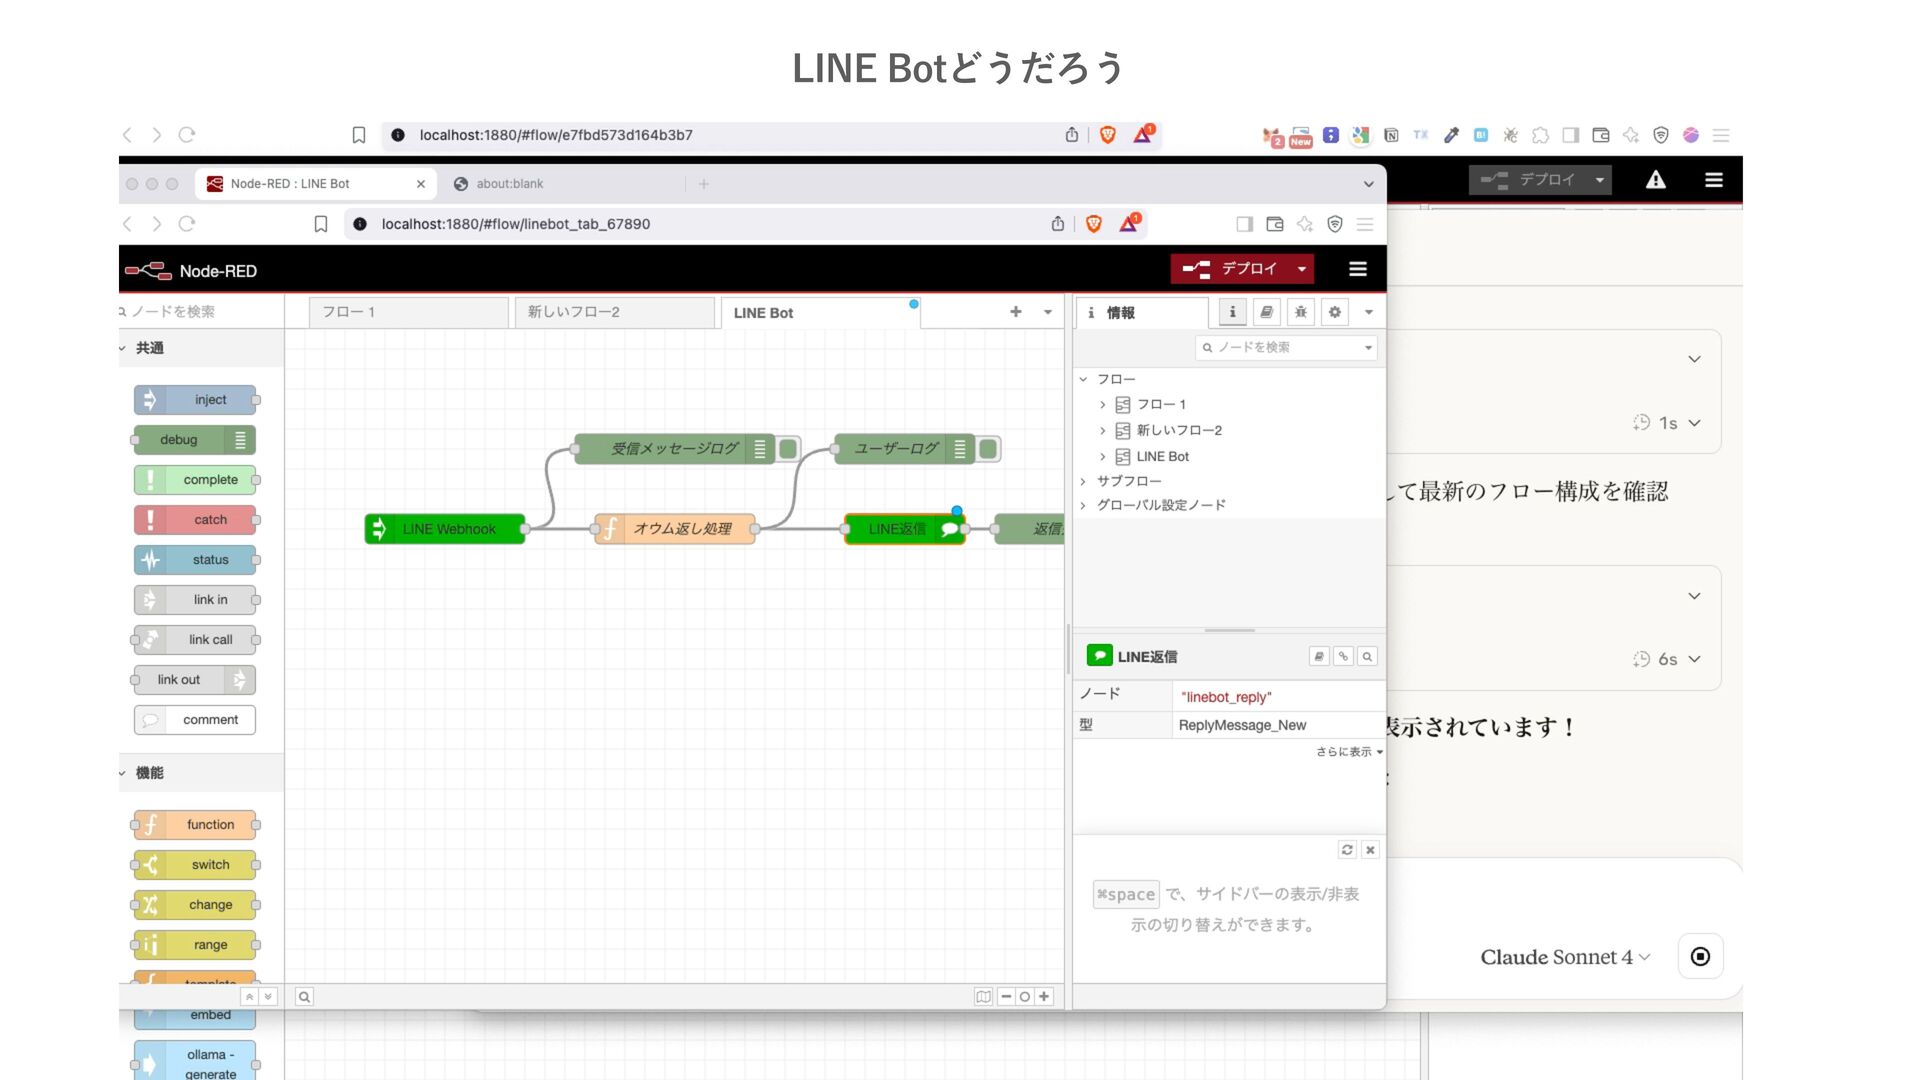
Task: Click the grey デプロイ button in background window
Action: (x=1529, y=180)
